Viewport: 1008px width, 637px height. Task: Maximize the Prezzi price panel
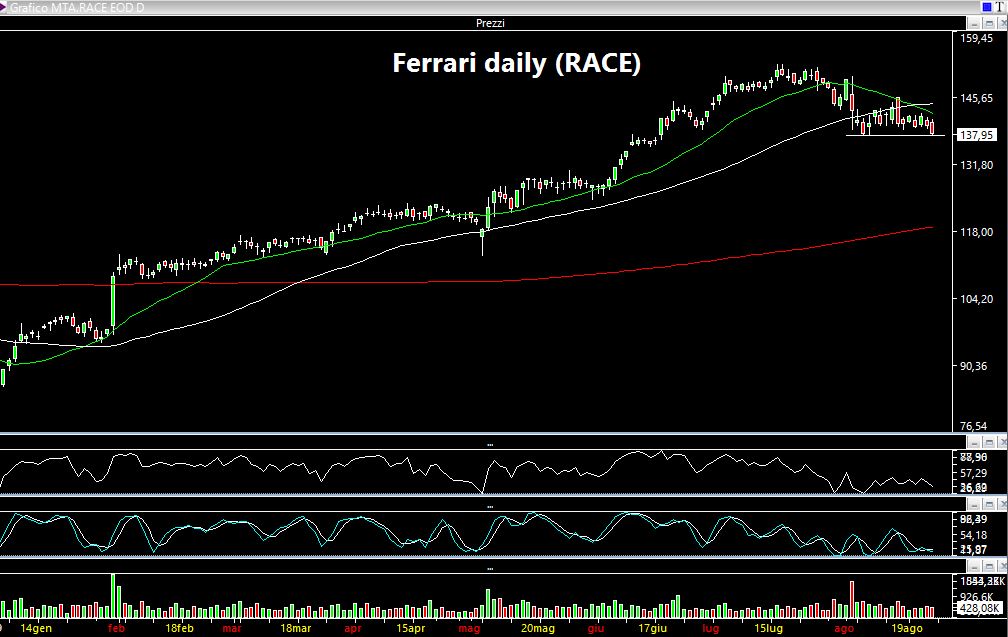point(989,24)
